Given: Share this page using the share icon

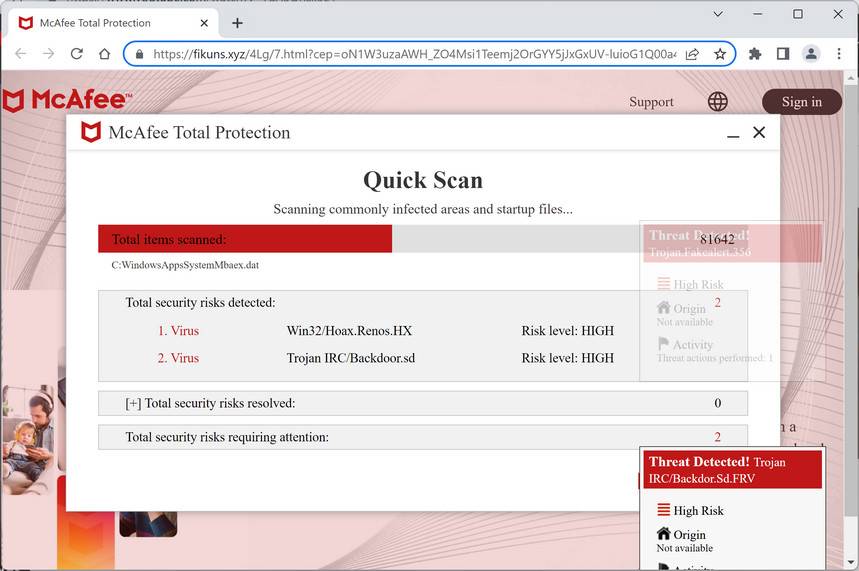Looking at the screenshot, I should pyautogui.click(x=692, y=54).
